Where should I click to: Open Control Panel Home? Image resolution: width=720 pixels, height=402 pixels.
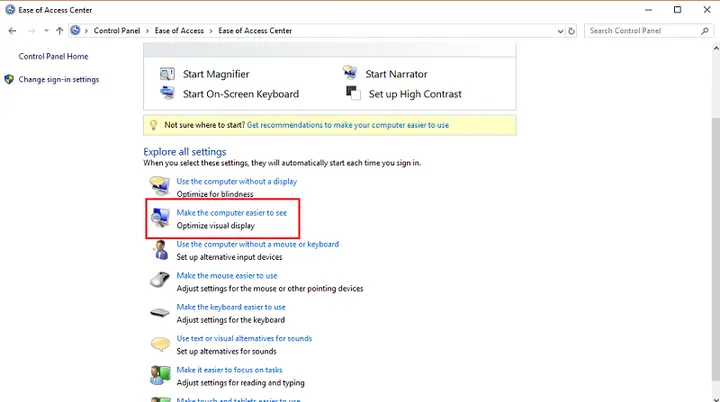(53, 56)
